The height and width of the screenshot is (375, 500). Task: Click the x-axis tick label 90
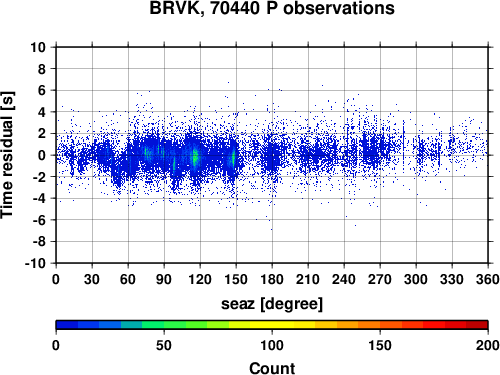pos(164,279)
